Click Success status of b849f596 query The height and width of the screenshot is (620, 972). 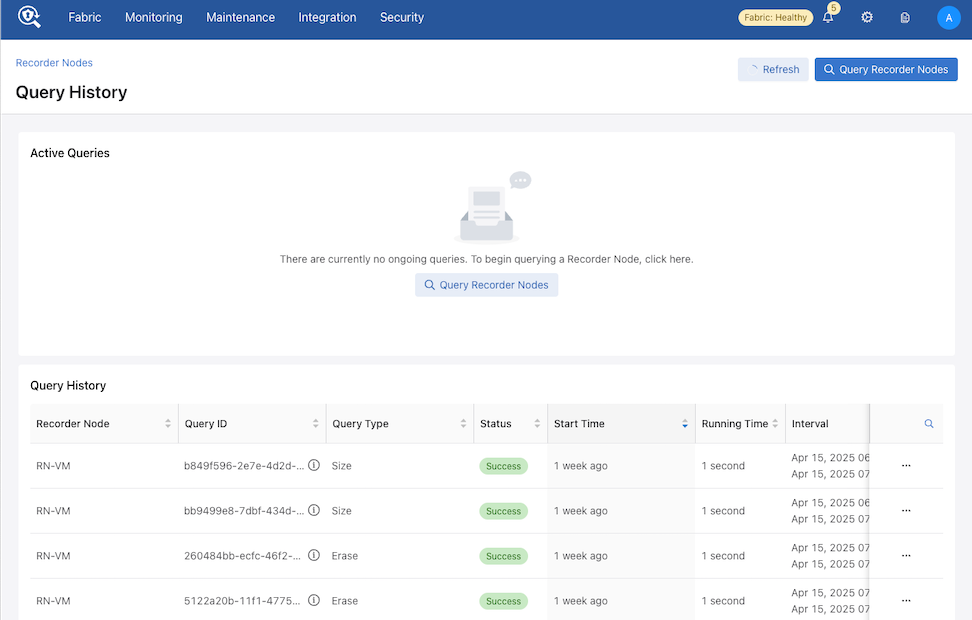tap(503, 466)
